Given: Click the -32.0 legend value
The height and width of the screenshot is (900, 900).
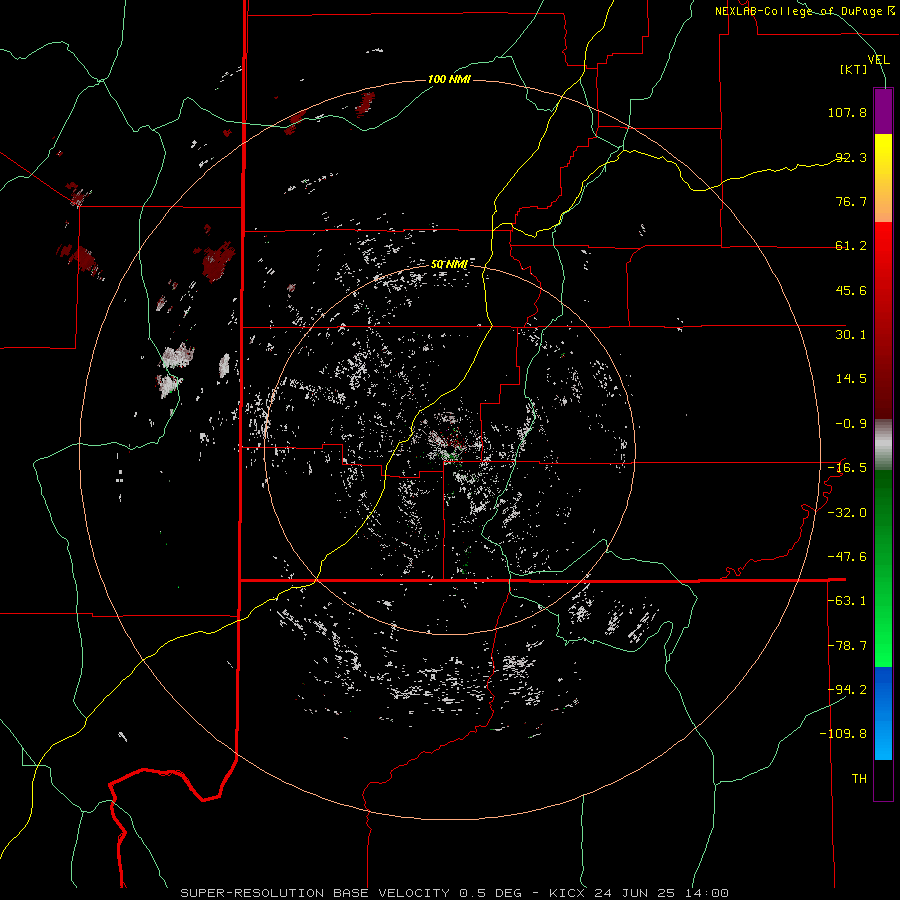Looking at the screenshot, I should pos(847,513).
